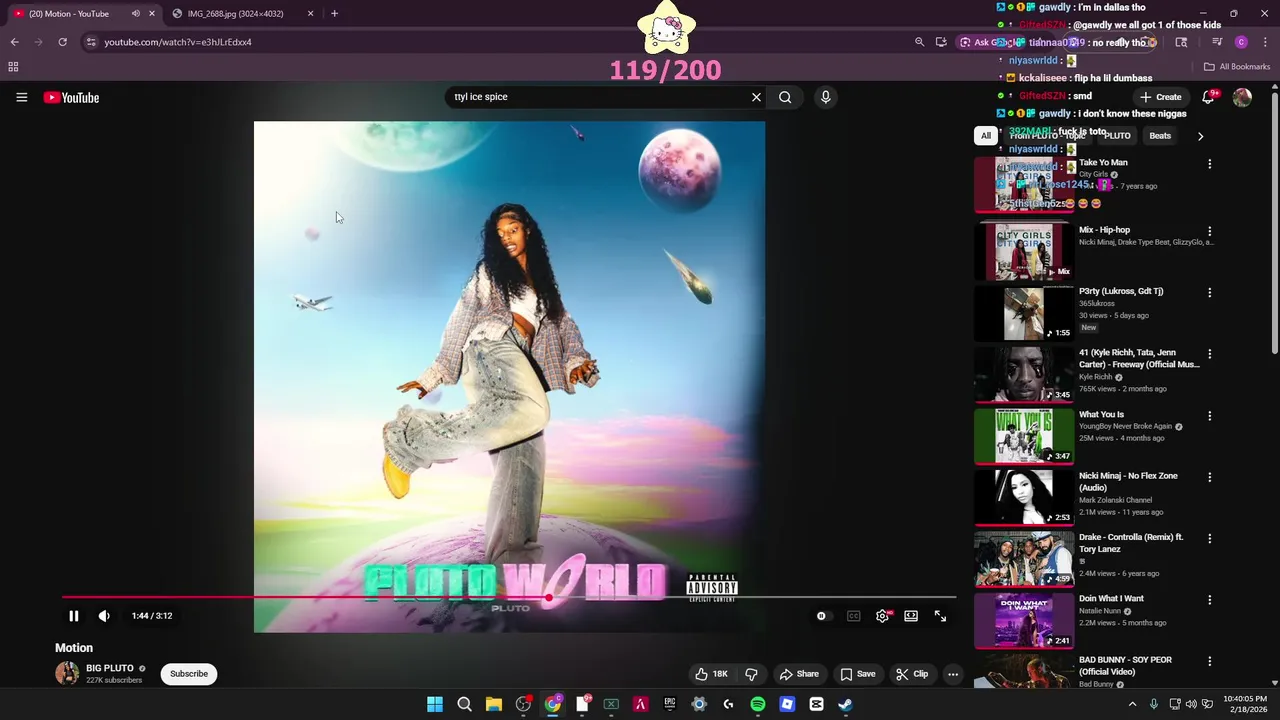Select the Beats filter chip
The height and width of the screenshot is (720, 1280).
click(x=1160, y=136)
